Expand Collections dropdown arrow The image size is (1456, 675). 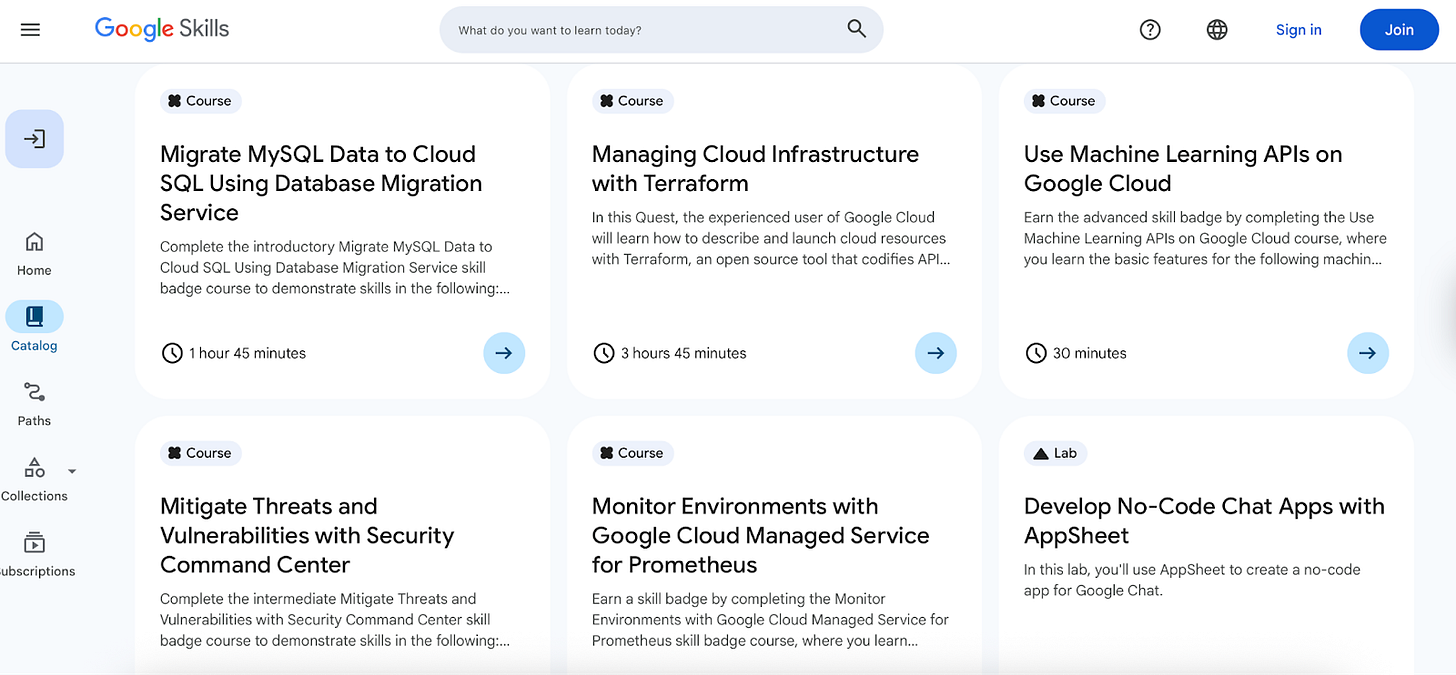[71, 471]
